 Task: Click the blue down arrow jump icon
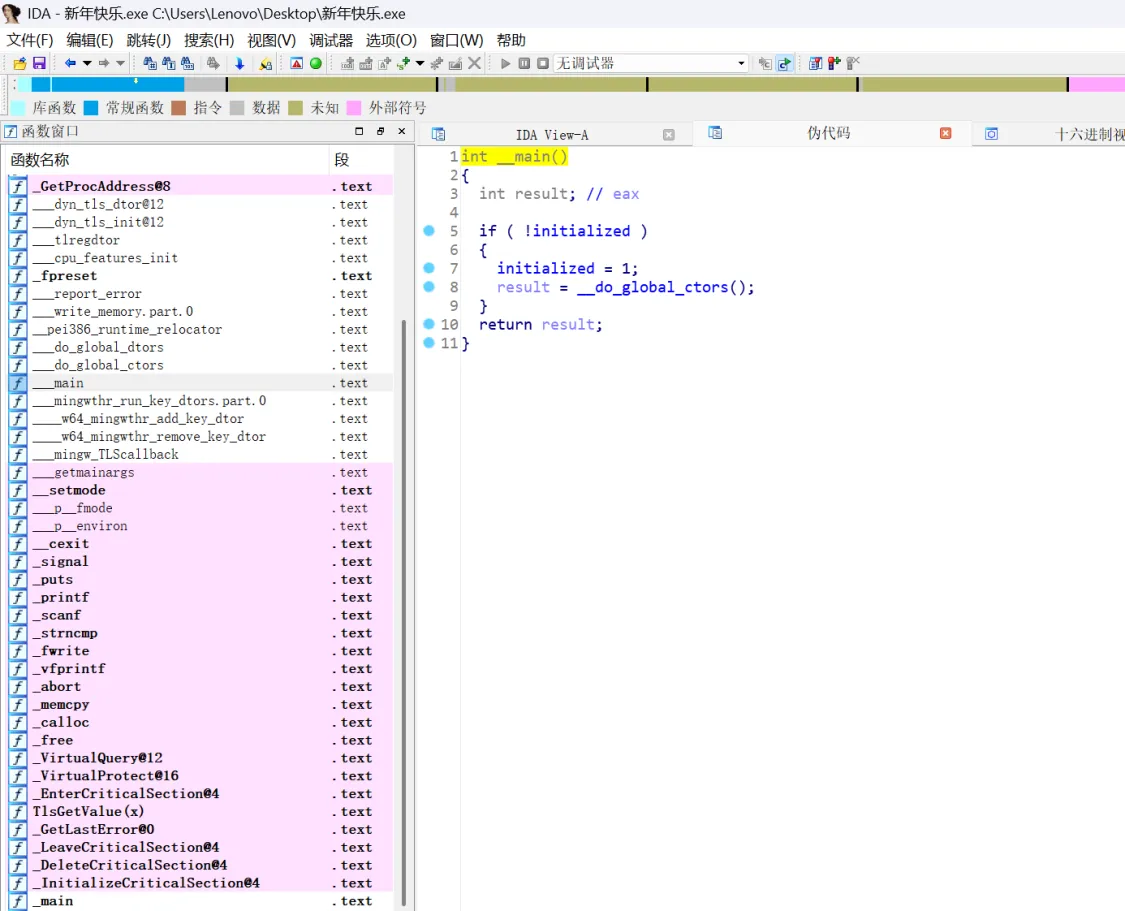click(240, 64)
